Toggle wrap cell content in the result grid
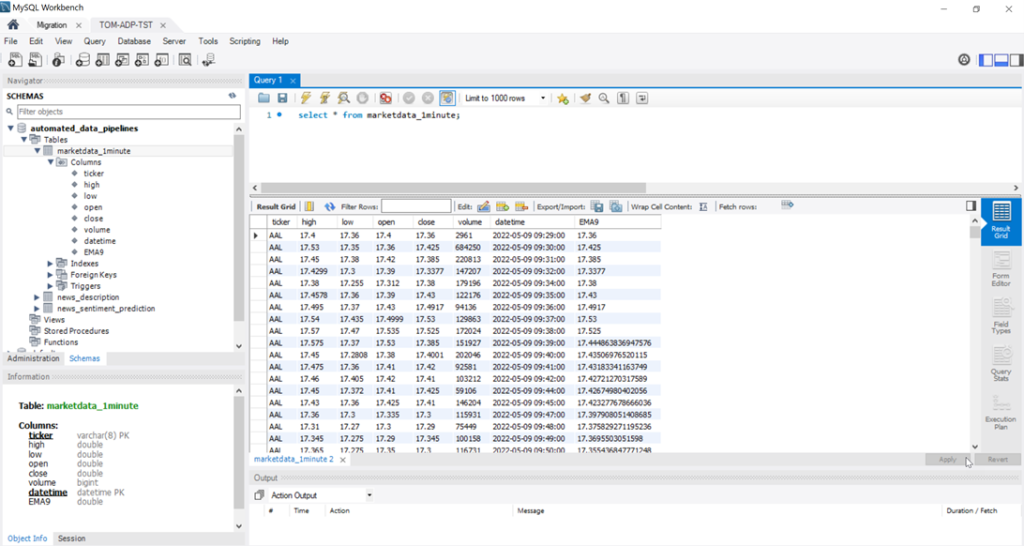The height and width of the screenshot is (546, 1024). [x=703, y=206]
